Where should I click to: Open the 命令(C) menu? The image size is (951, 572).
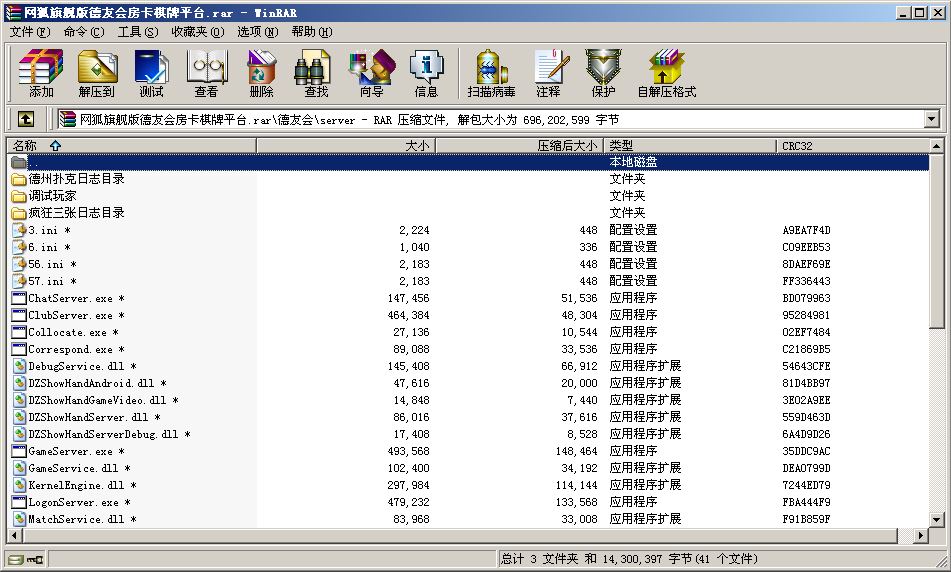pyautogui.click(x=84, y=32)
